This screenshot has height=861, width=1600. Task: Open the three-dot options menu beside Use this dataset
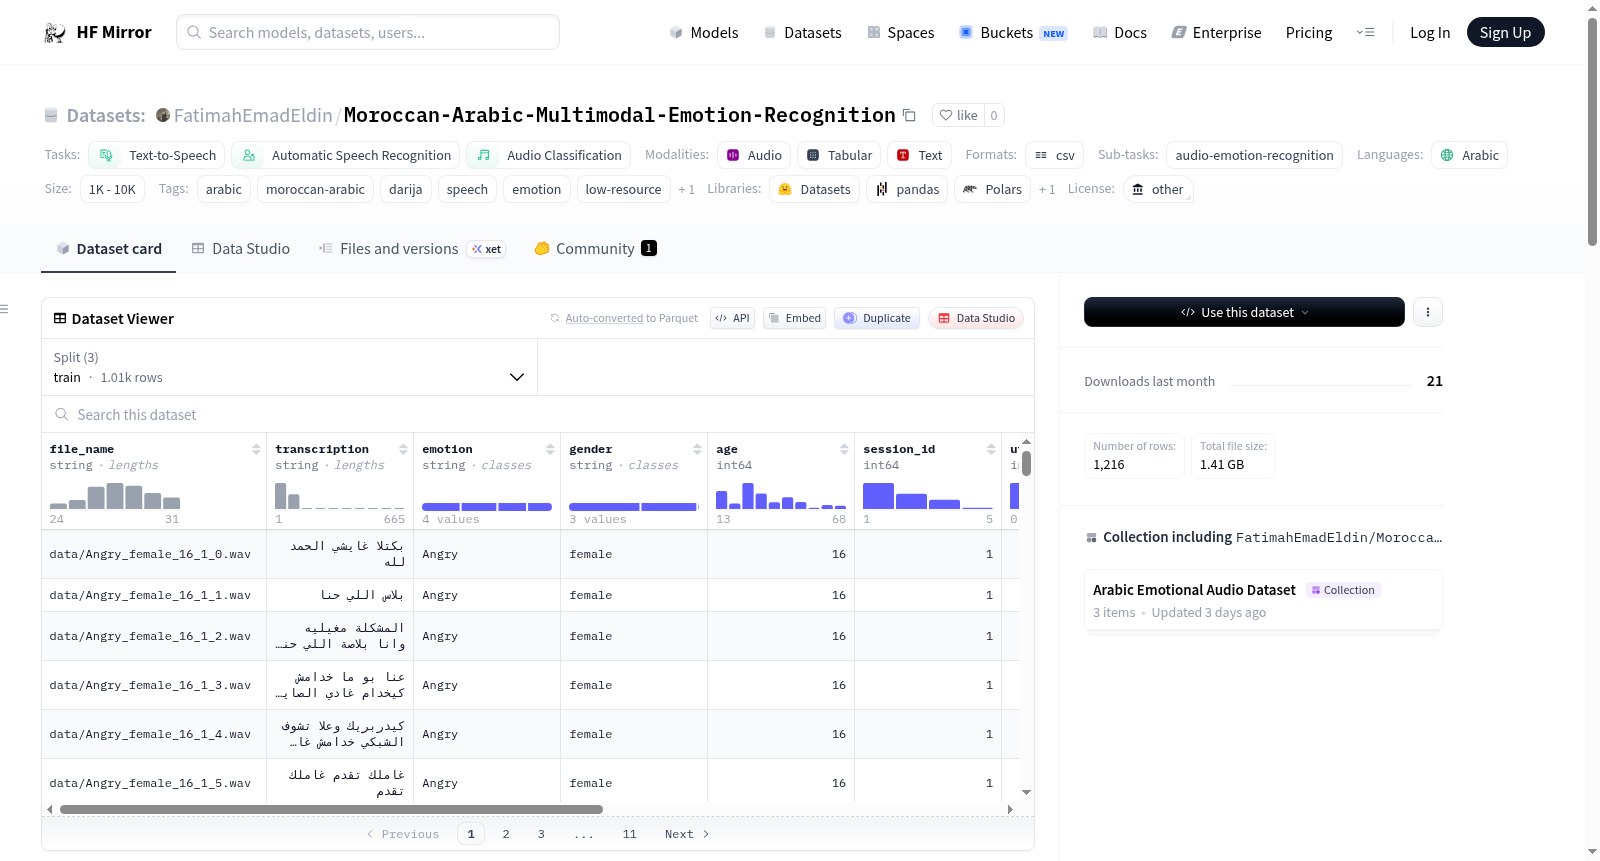click(x=1427, y=312)
